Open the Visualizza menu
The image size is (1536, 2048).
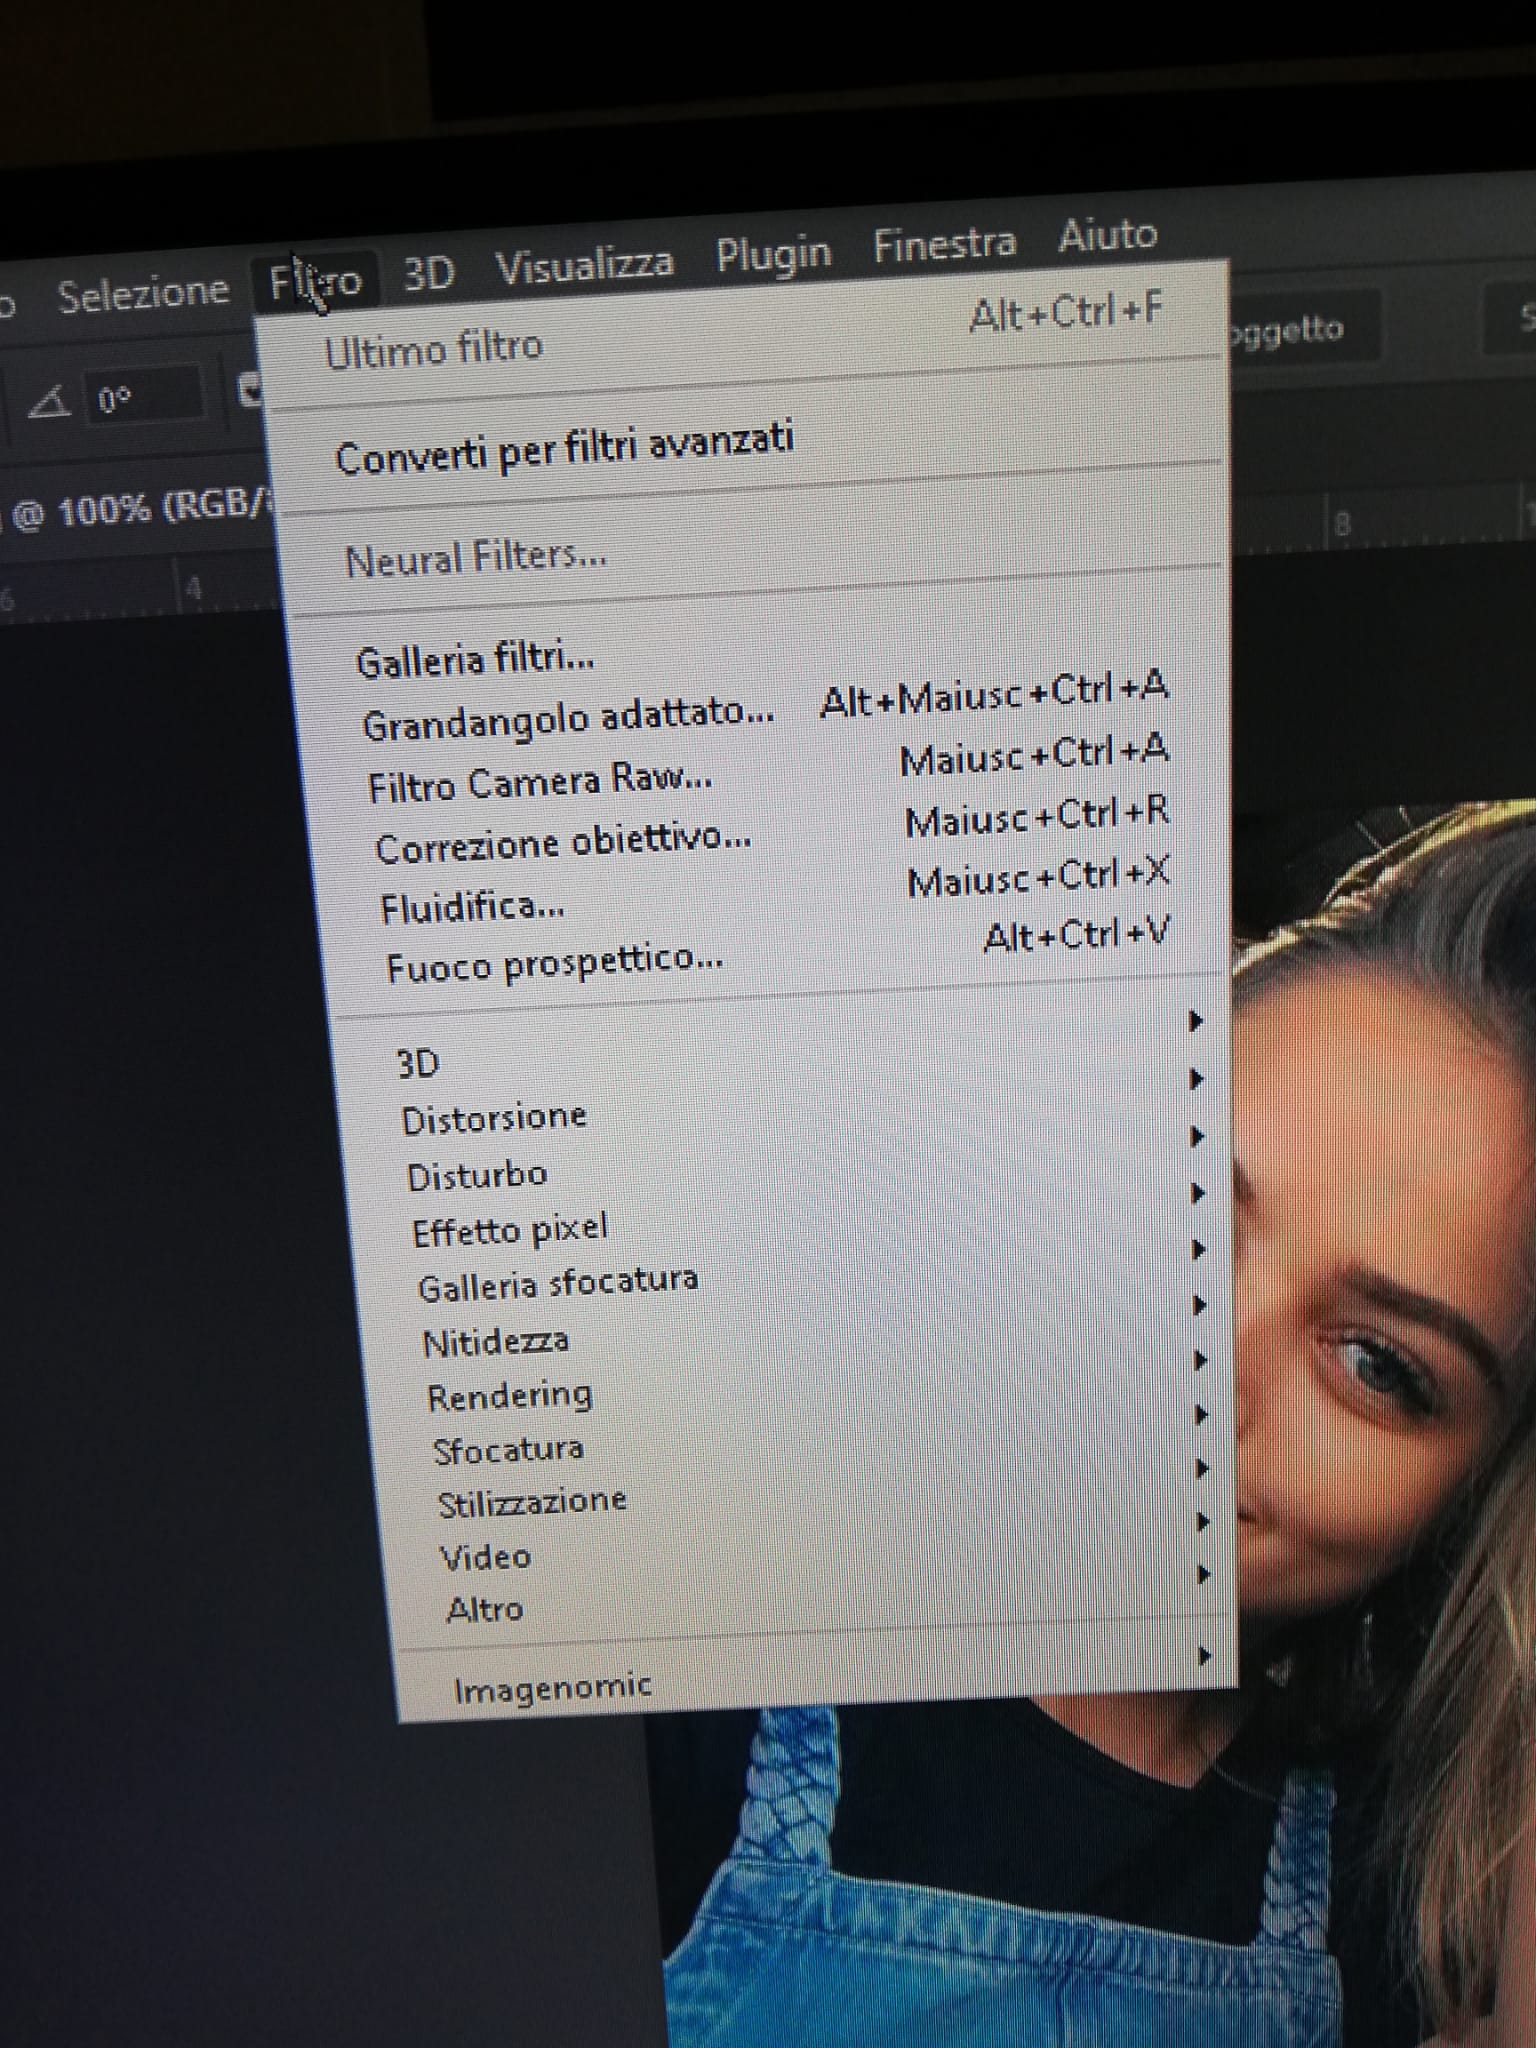pos(584,263)
